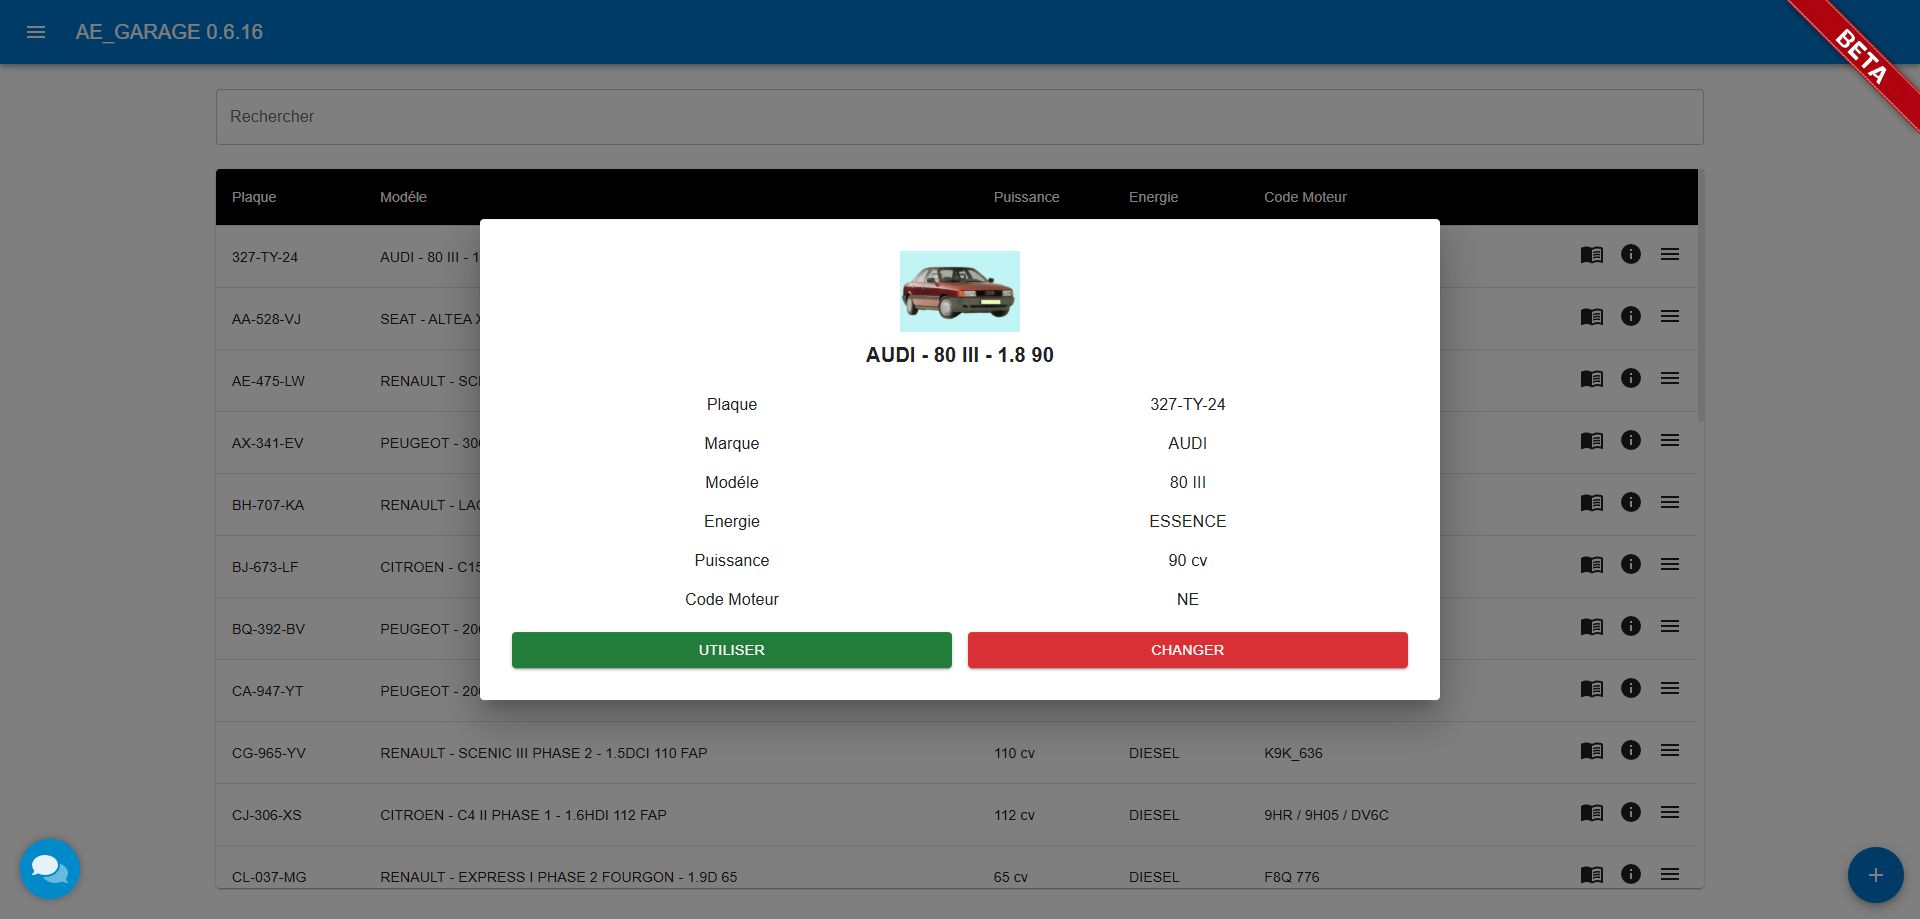Open manual book icon for BH-707-KA
This screenshot has width=1920, height=919.
click(x=1592, y=503)
